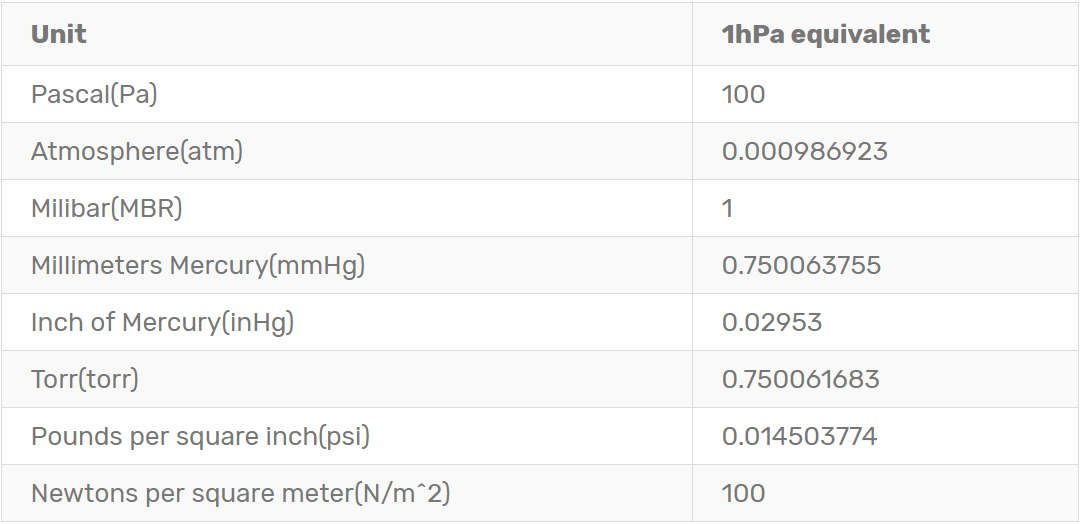
Task: Click the value 0.750061683
Action: coord(800,380)
